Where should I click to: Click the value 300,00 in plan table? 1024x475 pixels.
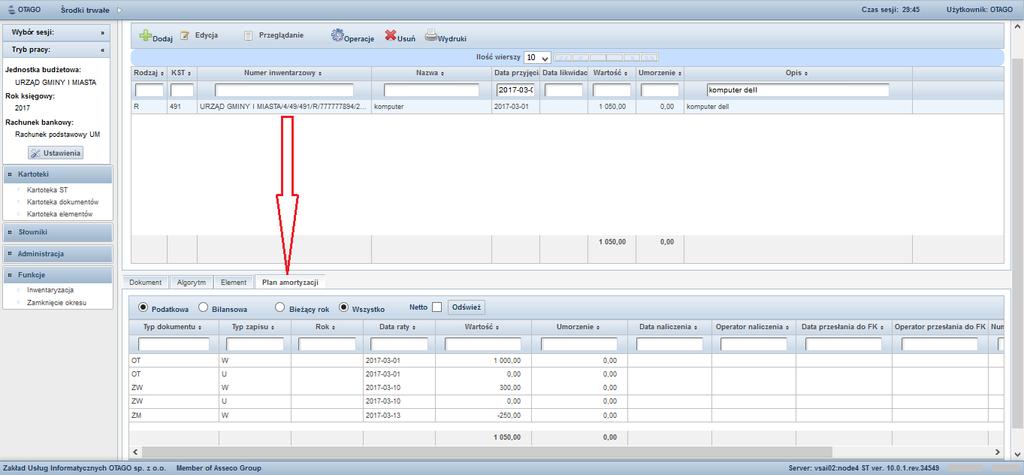click(x=509, y=387)
